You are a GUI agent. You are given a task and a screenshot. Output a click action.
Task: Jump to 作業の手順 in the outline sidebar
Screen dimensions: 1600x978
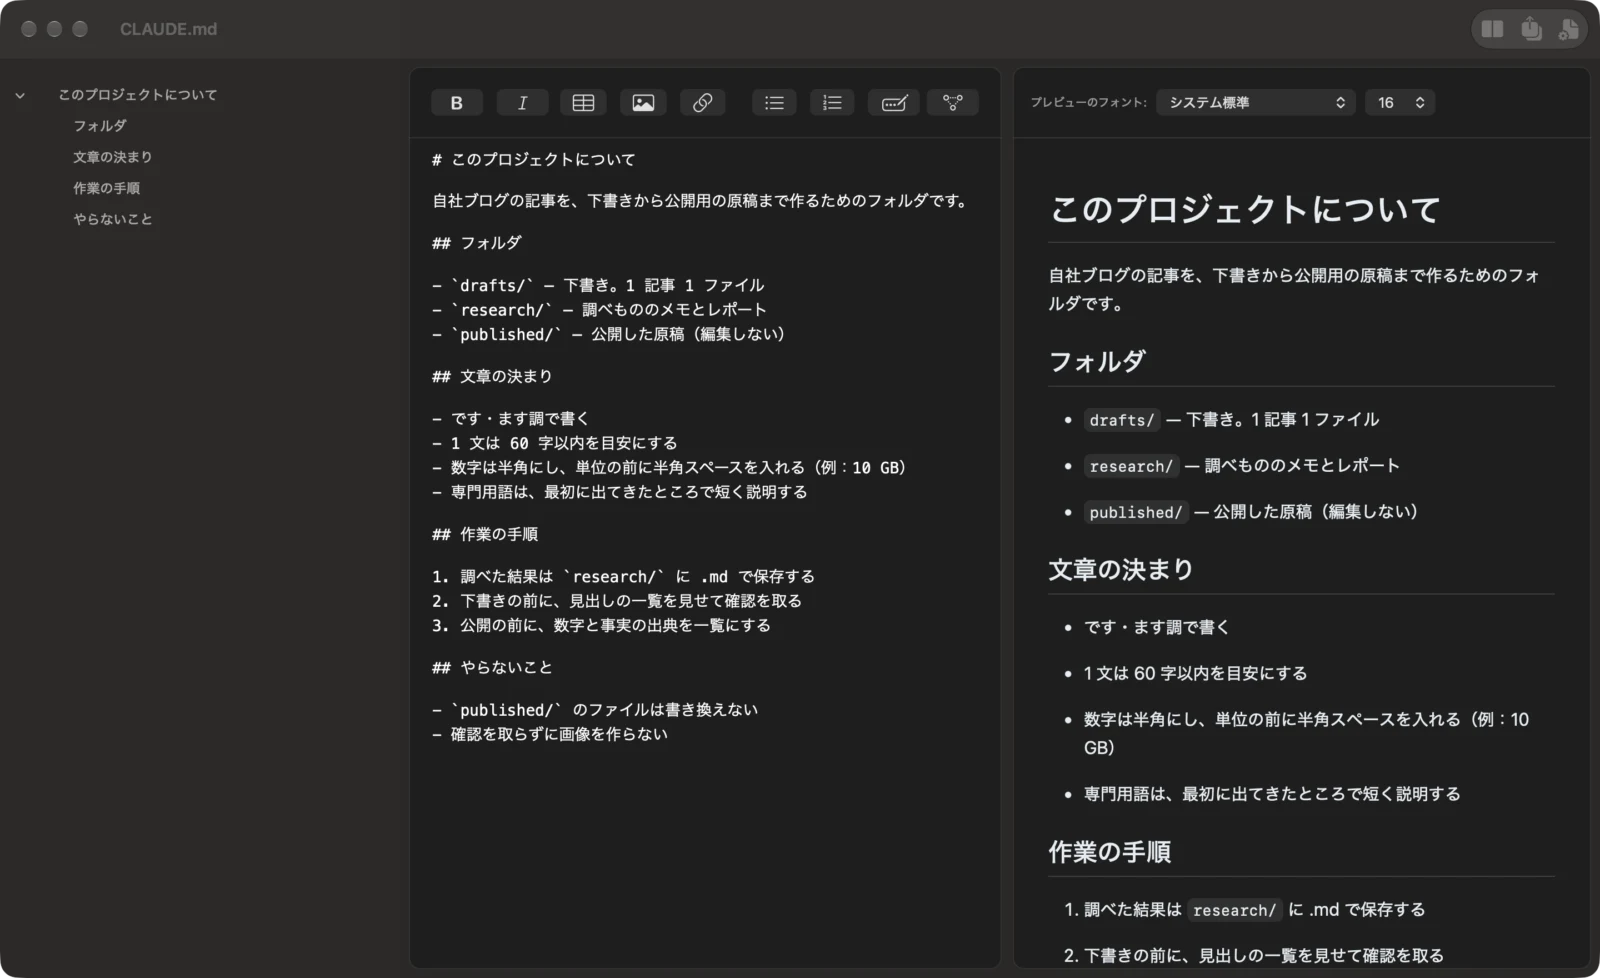(106, 188)
